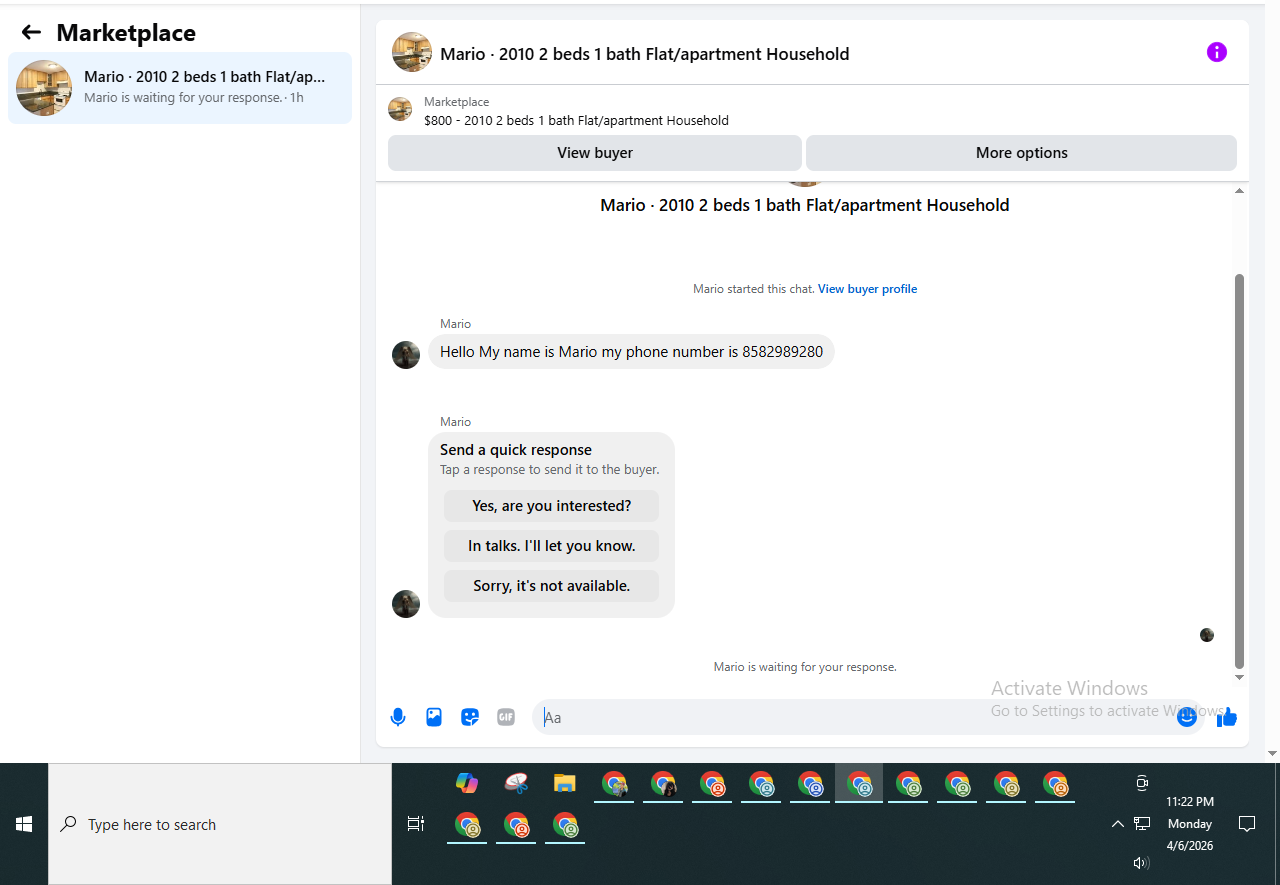Open the Snipping Tool from the taskbar
1280x885 pixels.
516,783
